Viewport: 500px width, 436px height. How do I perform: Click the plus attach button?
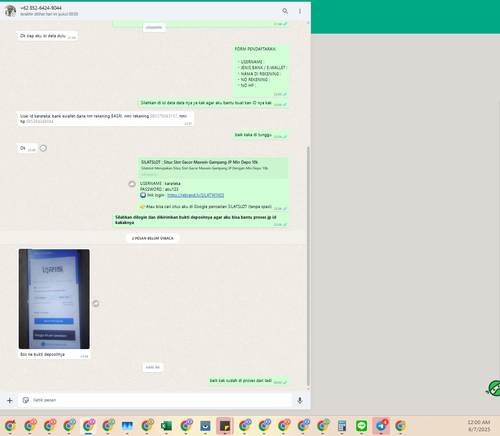(10, 400)
